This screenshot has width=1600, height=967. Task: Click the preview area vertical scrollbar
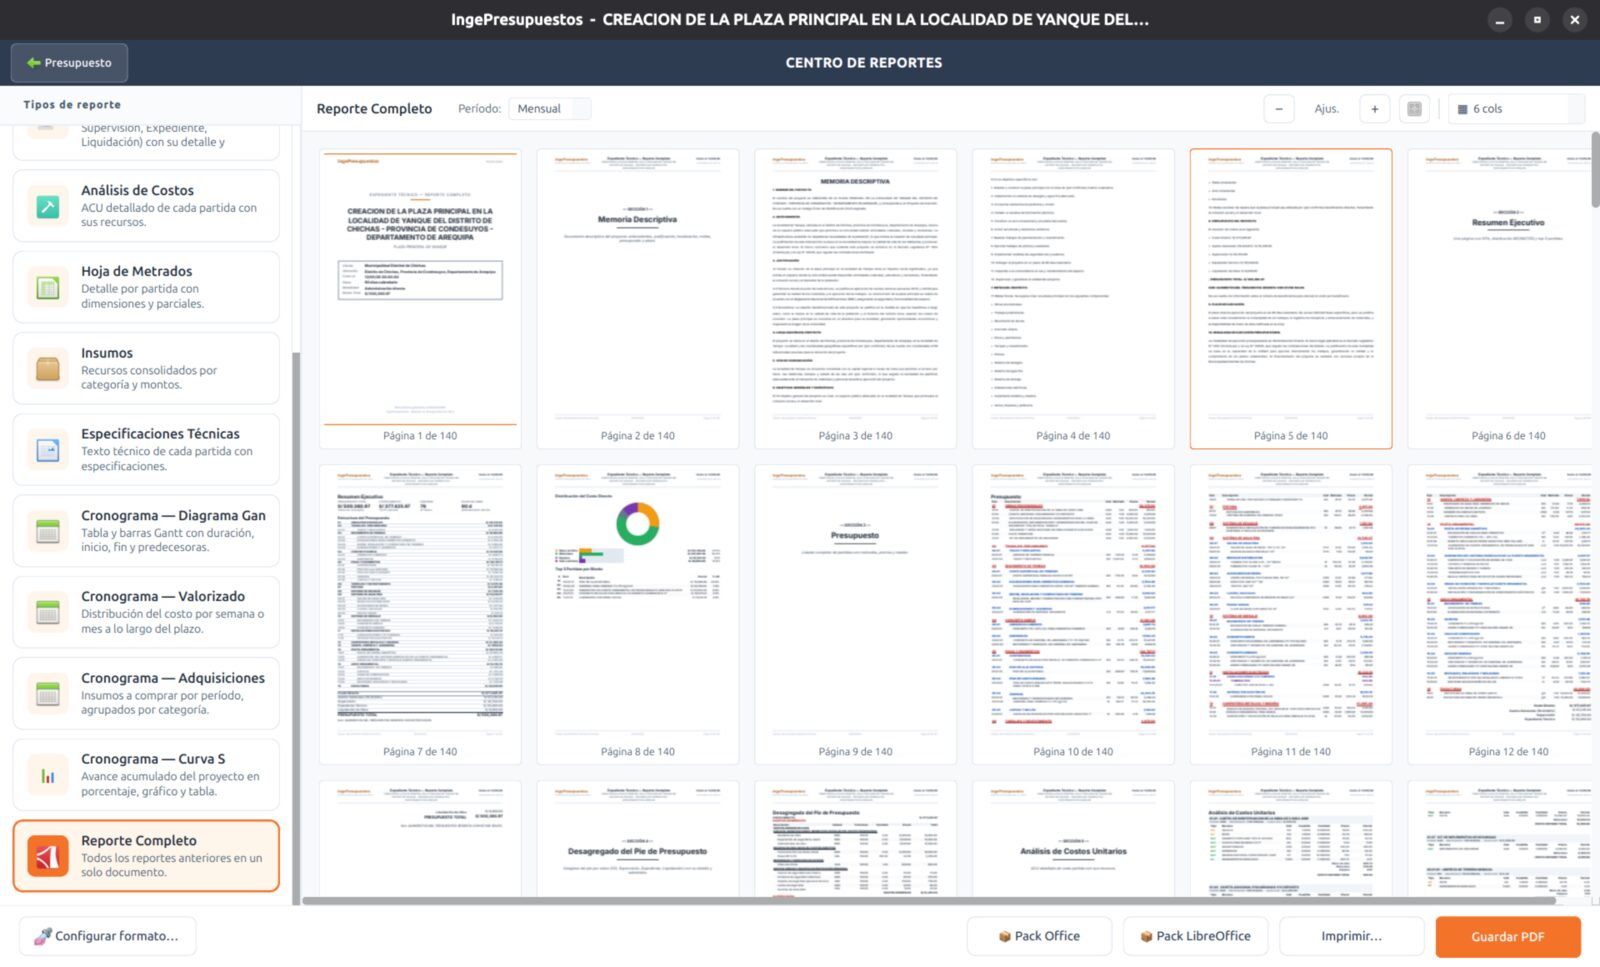(x=1596, y=170)
